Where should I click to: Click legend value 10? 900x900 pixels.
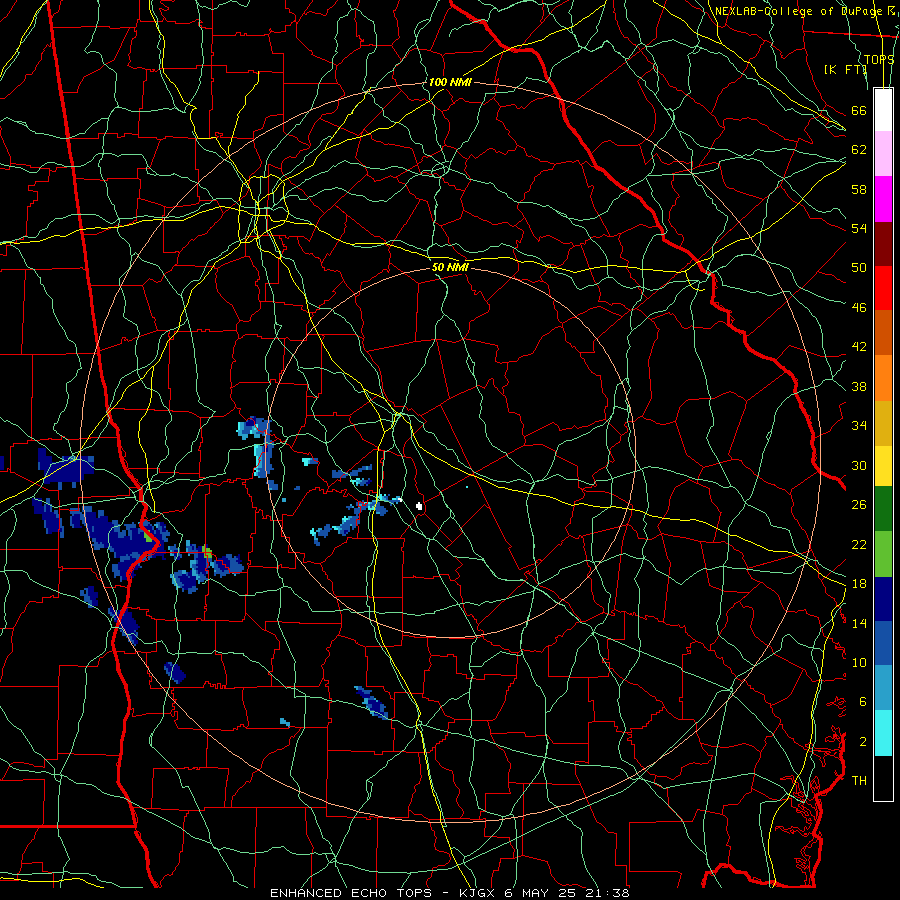[859, 662]
